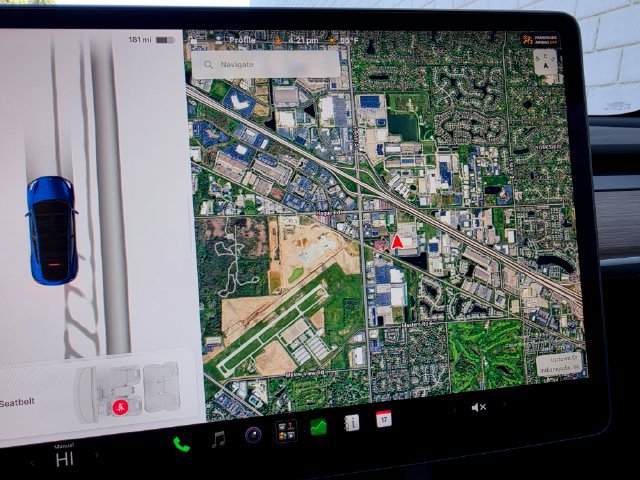Open the app launcher grid icon
This screenshot has height=480, width=640.
[286, 431]
